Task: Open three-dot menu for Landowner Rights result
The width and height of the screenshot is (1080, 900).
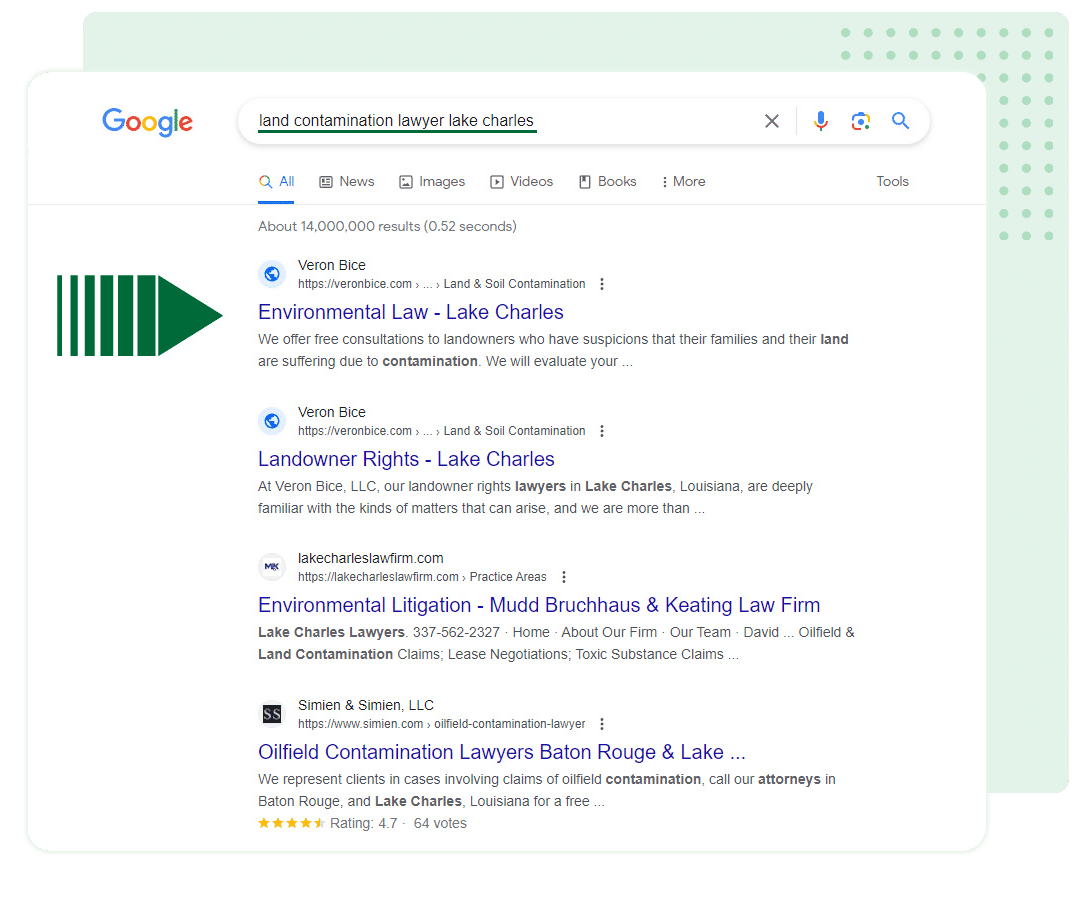Action: click(x=601, y=431)
